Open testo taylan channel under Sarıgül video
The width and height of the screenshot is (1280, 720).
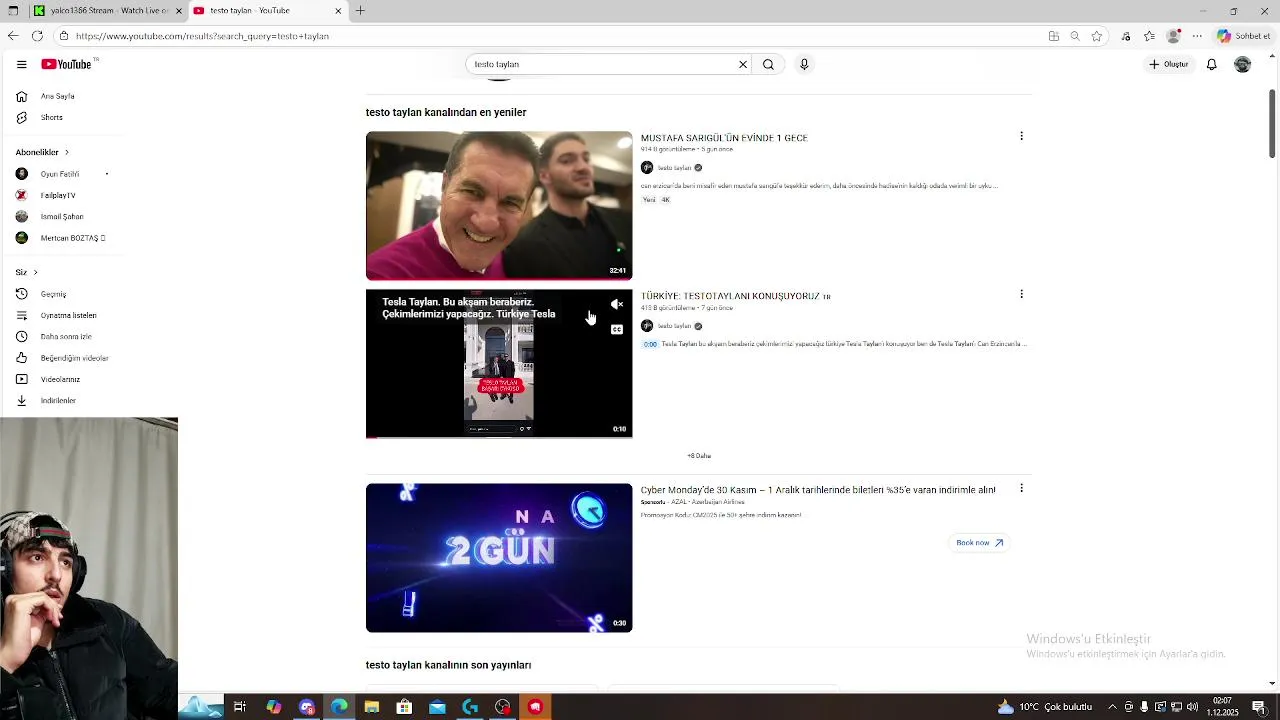point(674,168)
